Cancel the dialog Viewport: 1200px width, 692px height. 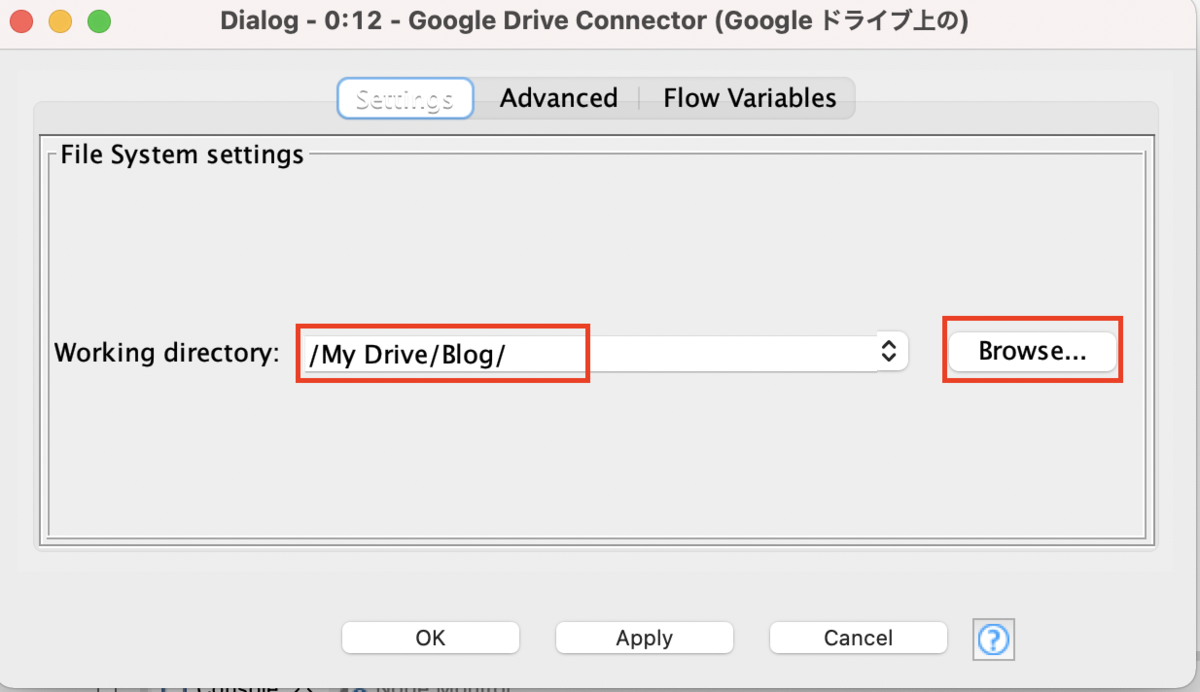(858, 638)
